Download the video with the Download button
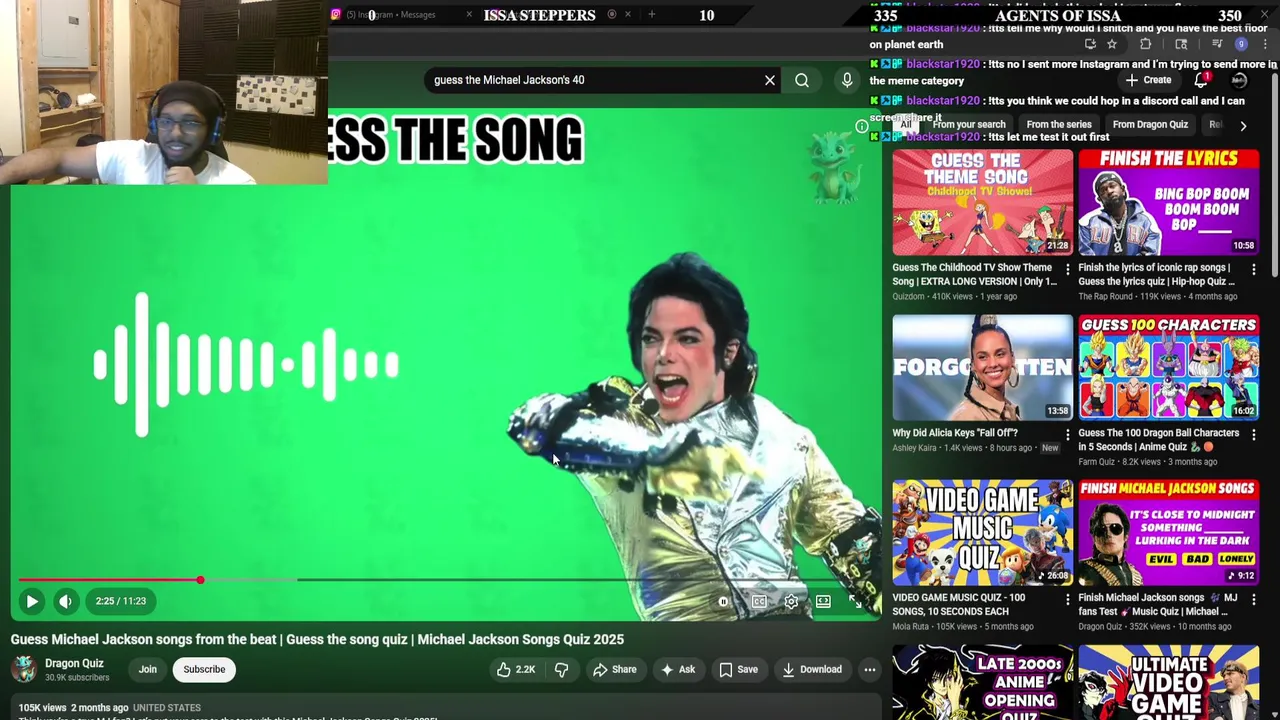Viewport: 1280px width, 720px height. coord(811,669)
